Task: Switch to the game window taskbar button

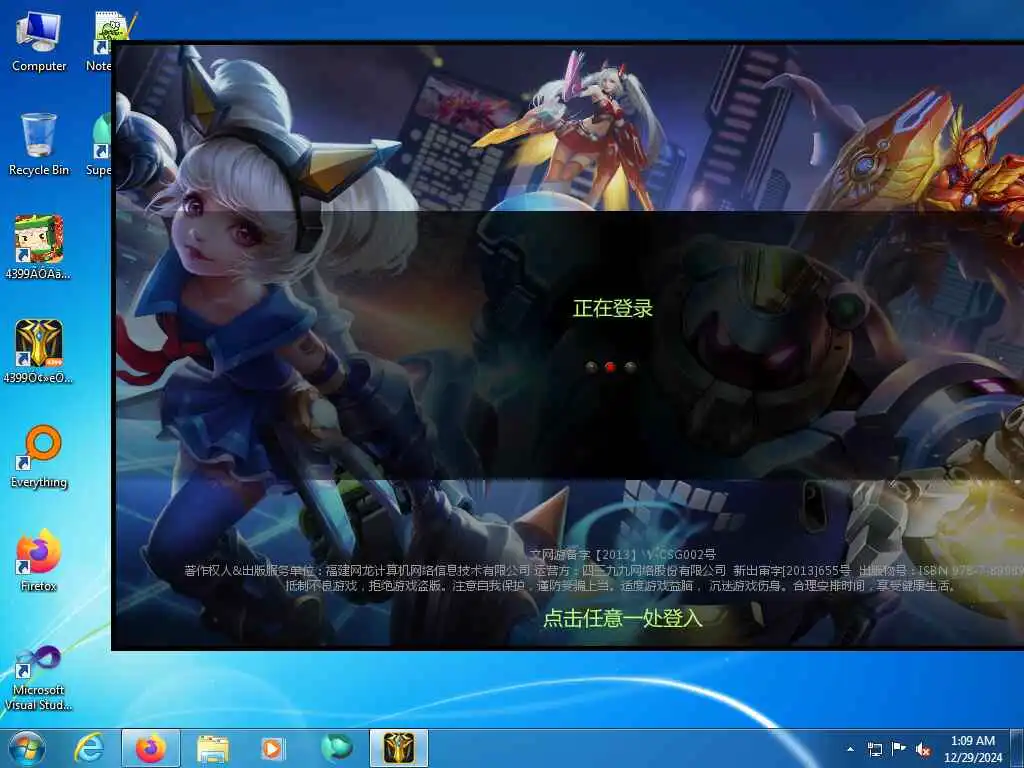Action: (x=399, y=748)
